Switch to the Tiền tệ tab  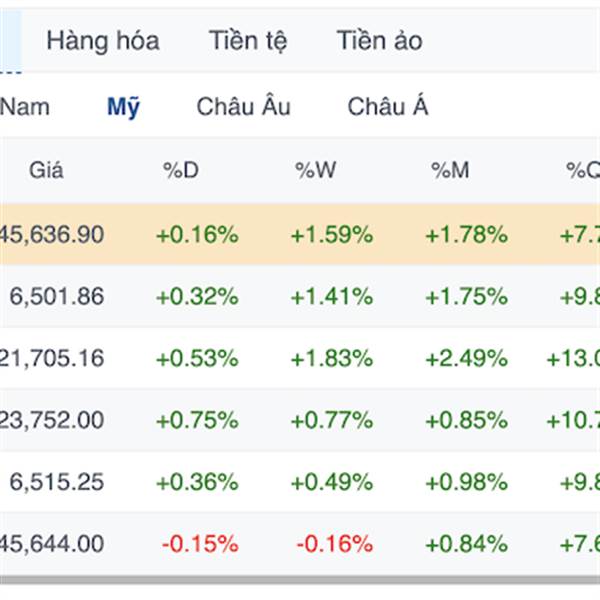(248, 41)
